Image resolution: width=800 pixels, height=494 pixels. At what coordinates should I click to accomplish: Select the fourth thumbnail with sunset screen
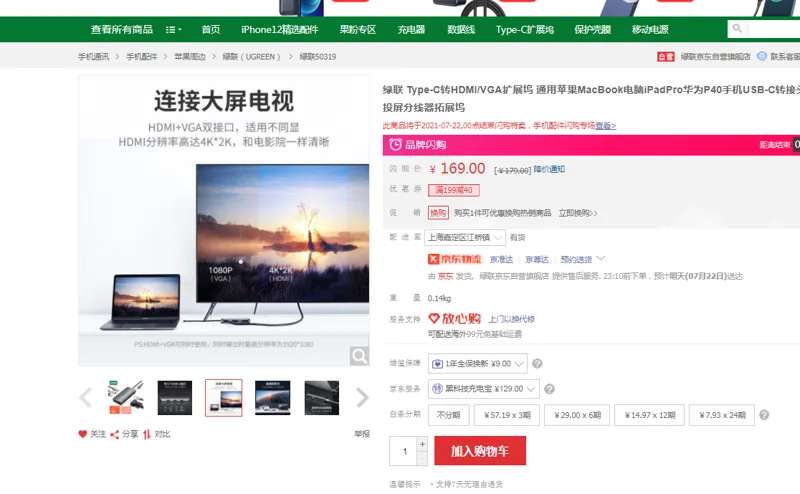pyautogui.click(x=273, y=398)
